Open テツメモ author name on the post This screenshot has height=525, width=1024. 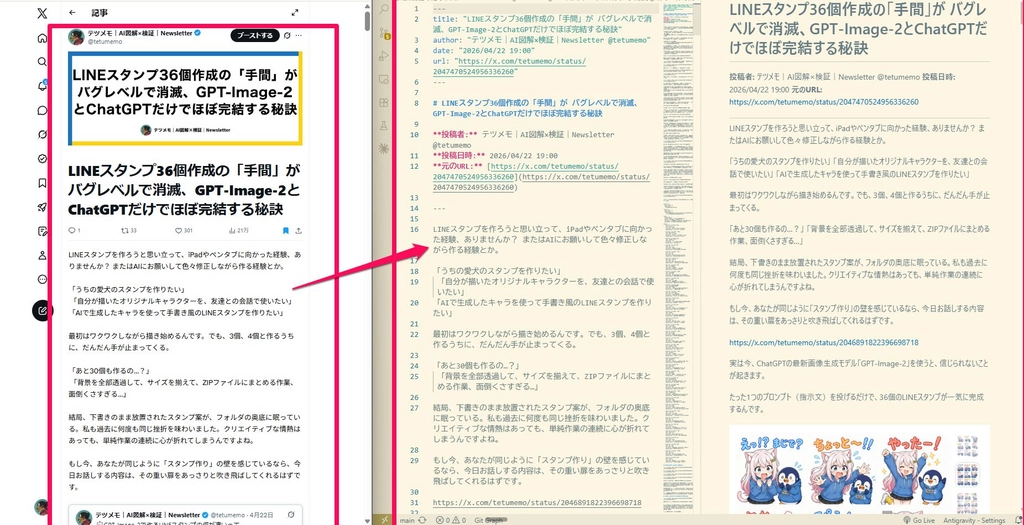(x=140, y=33)
